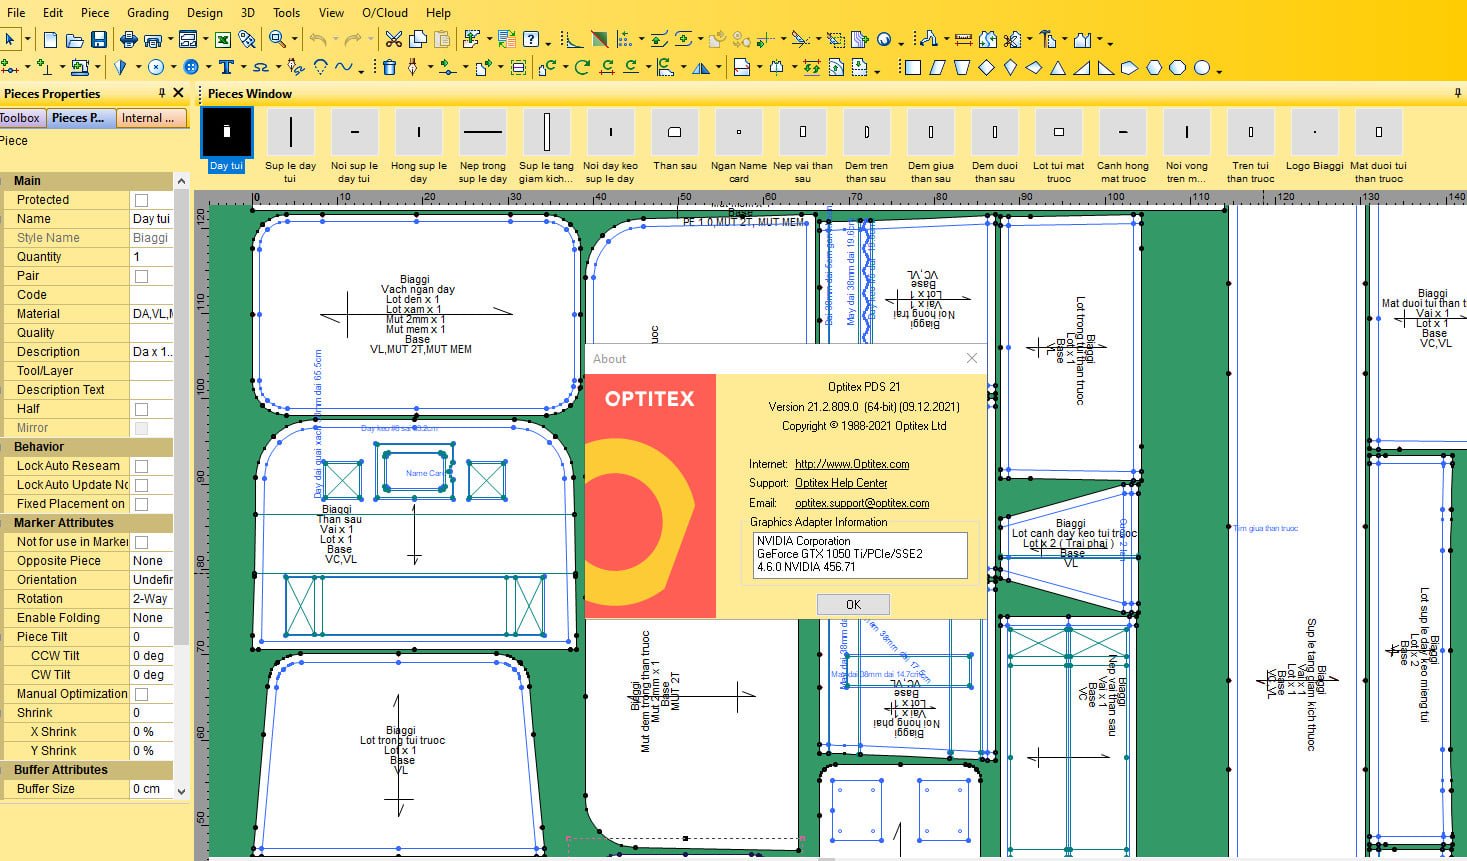1467x861 pixels.
Task: Open the Piece menu
Action: click(x=95, y=13)
